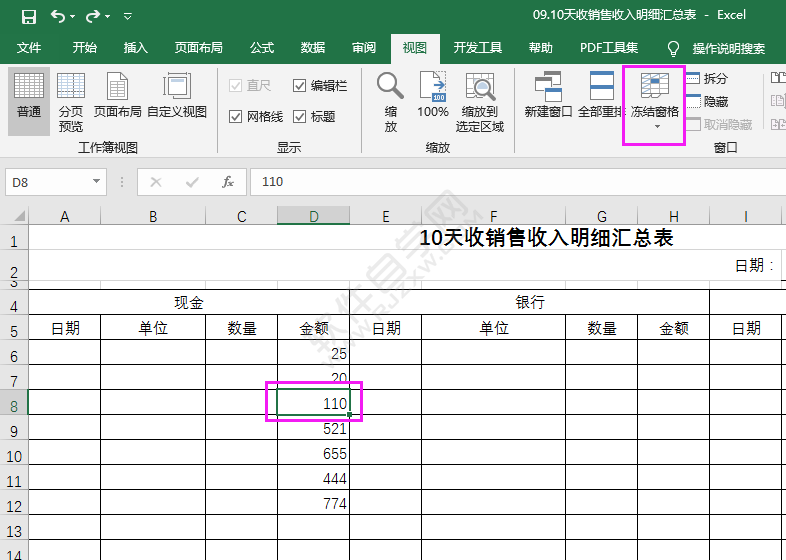Viewport: 786px width, 560px height.
Task: Select 页面布局 view icon in workbook views
Action: (x=118, y=94)
